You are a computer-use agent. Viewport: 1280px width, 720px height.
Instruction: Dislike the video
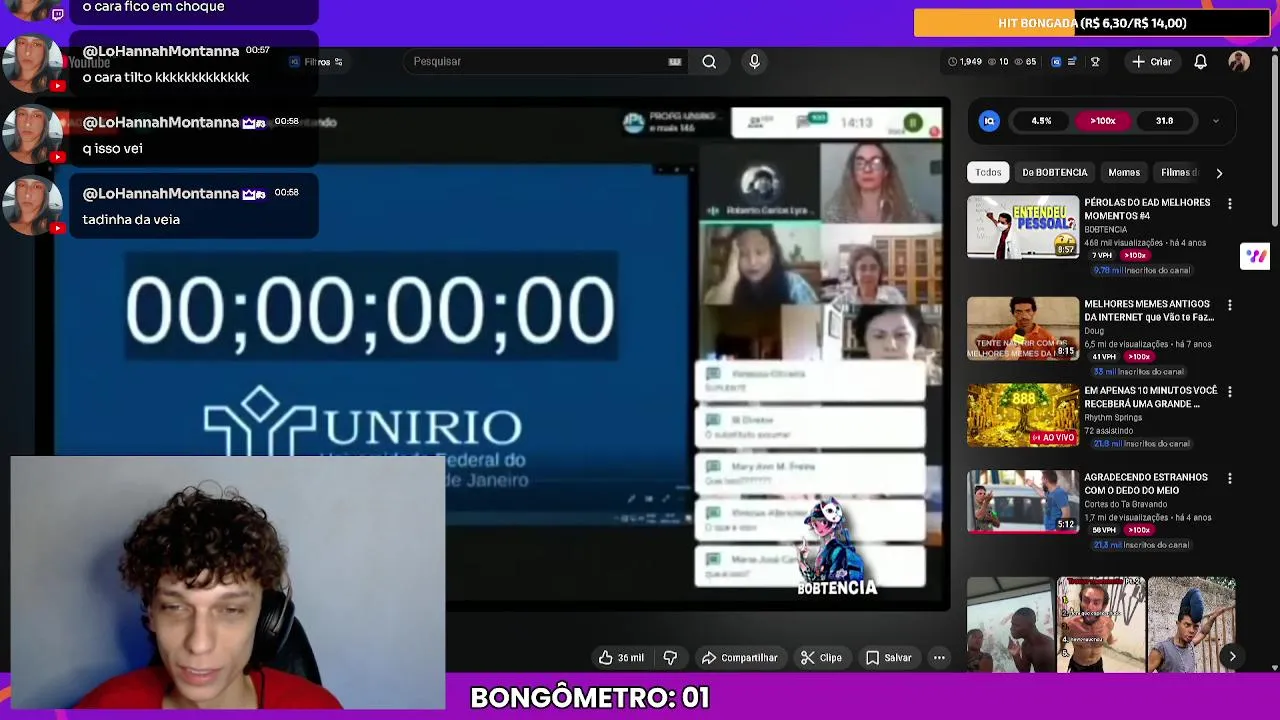click(670, 658)
